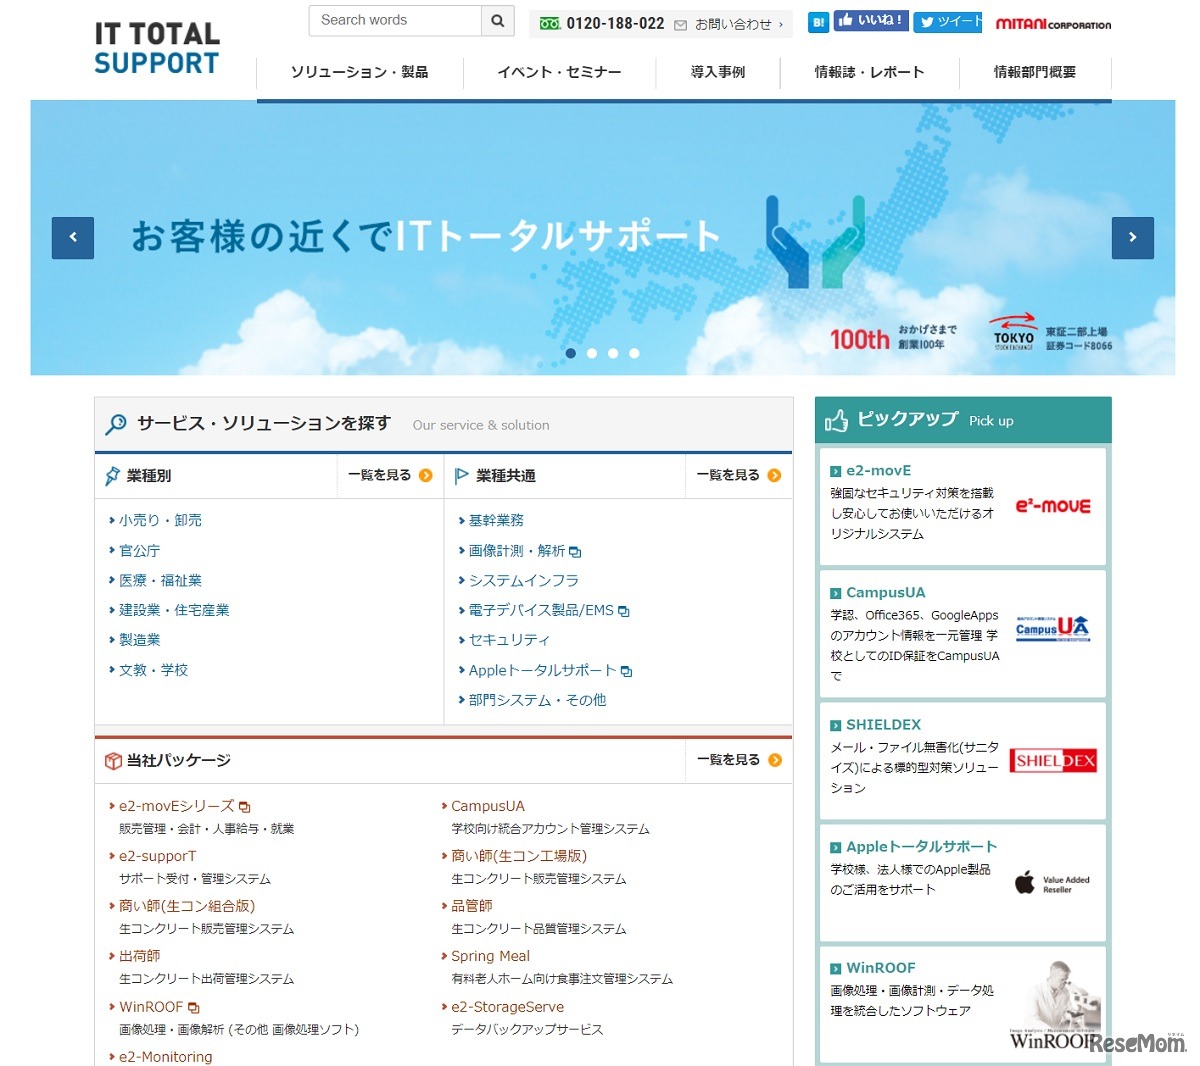Advance the banner using the right arrow
This screenshot has width=1200, height=1066.
1133,238
